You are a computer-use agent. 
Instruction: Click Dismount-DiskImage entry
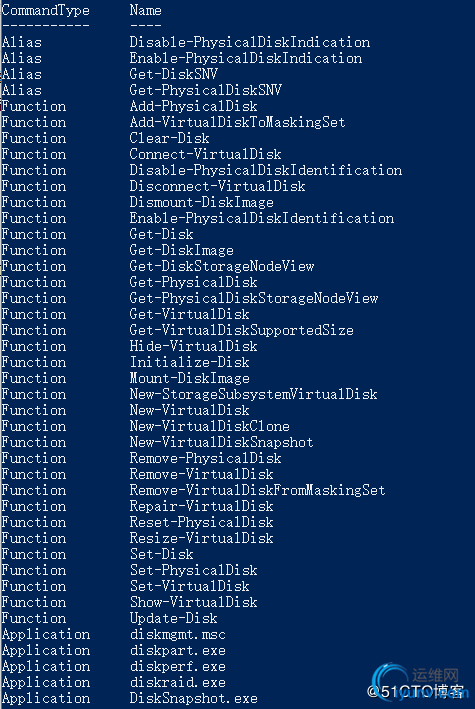tap(202, 202)
